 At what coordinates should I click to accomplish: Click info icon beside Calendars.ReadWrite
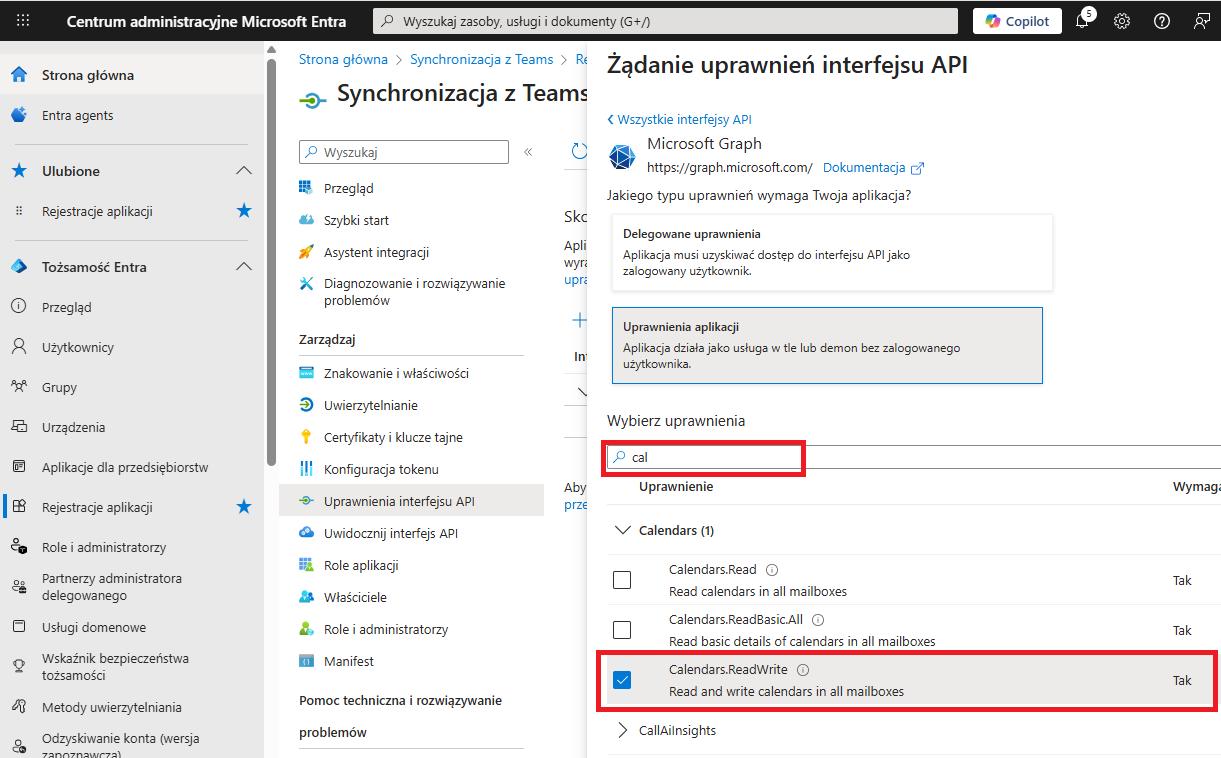[x=802, y=671]
